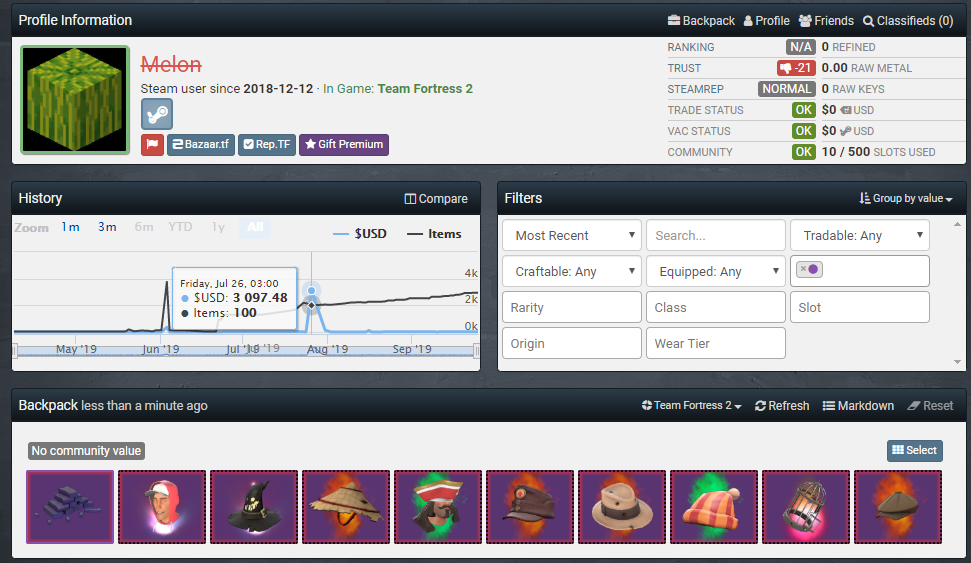
Task: Click the Search input field
Action: coord(716,235)
